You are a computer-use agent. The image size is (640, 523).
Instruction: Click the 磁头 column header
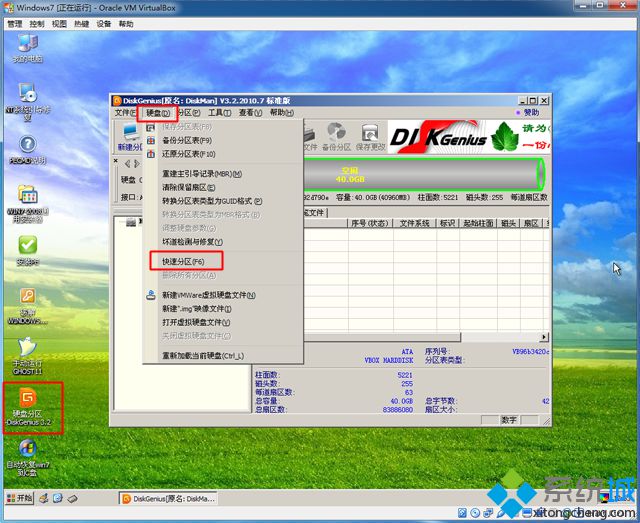click(x=508, y=223)
